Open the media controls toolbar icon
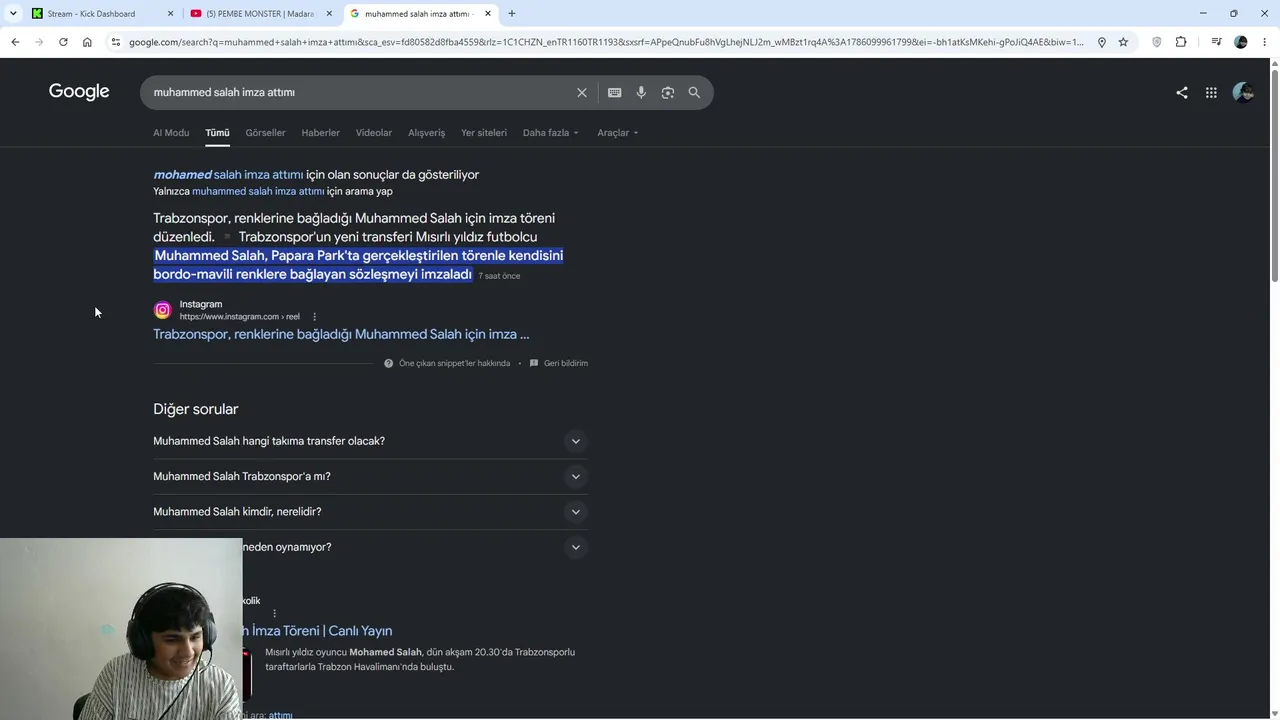This screenshot has height=720, width=1280. [1216, 42]
